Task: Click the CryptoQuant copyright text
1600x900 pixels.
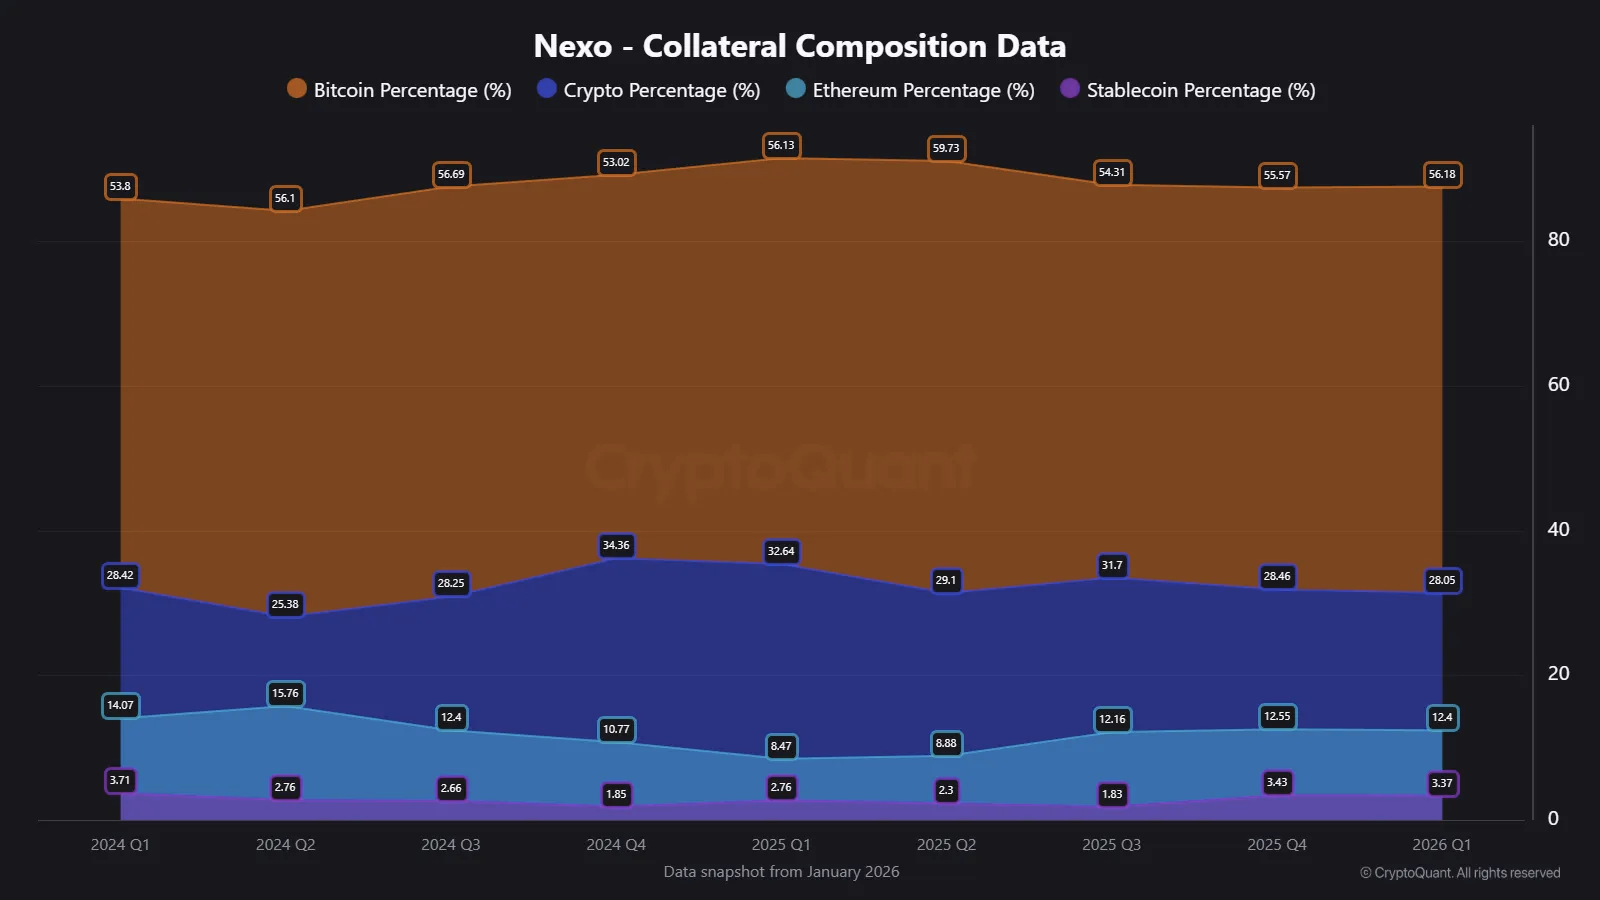Action: pyautogui.click(x=1460, y=873)
